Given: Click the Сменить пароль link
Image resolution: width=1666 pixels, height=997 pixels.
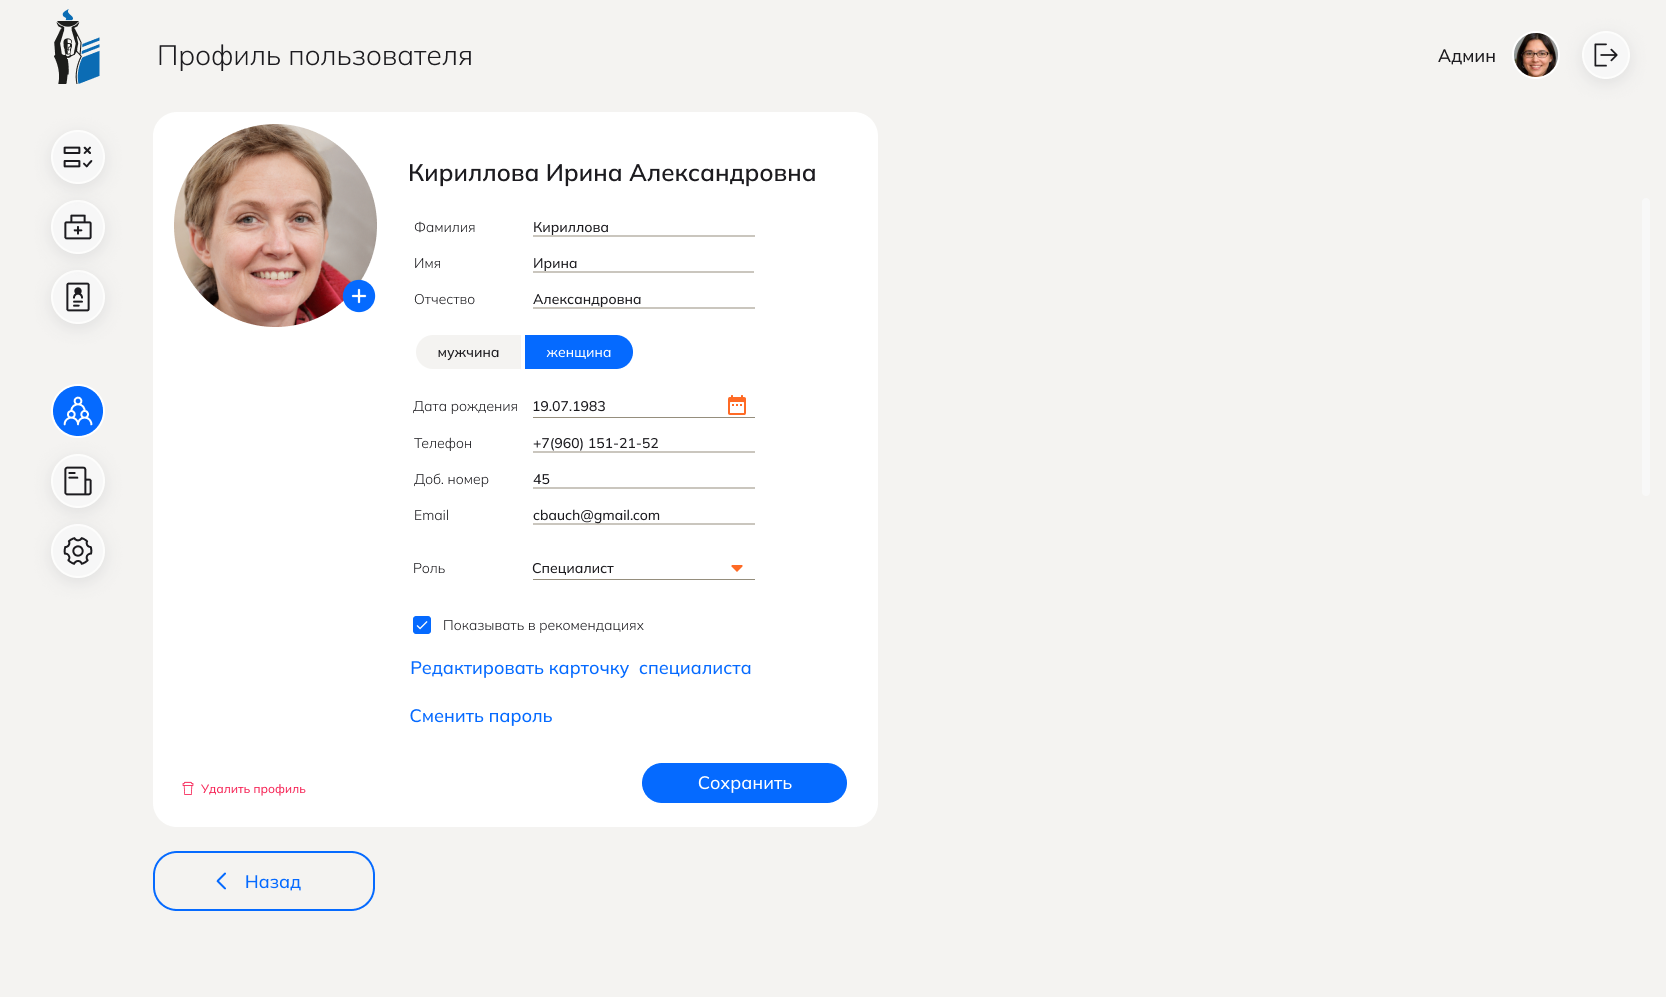Looking at the screenshot, I should 481,716.
